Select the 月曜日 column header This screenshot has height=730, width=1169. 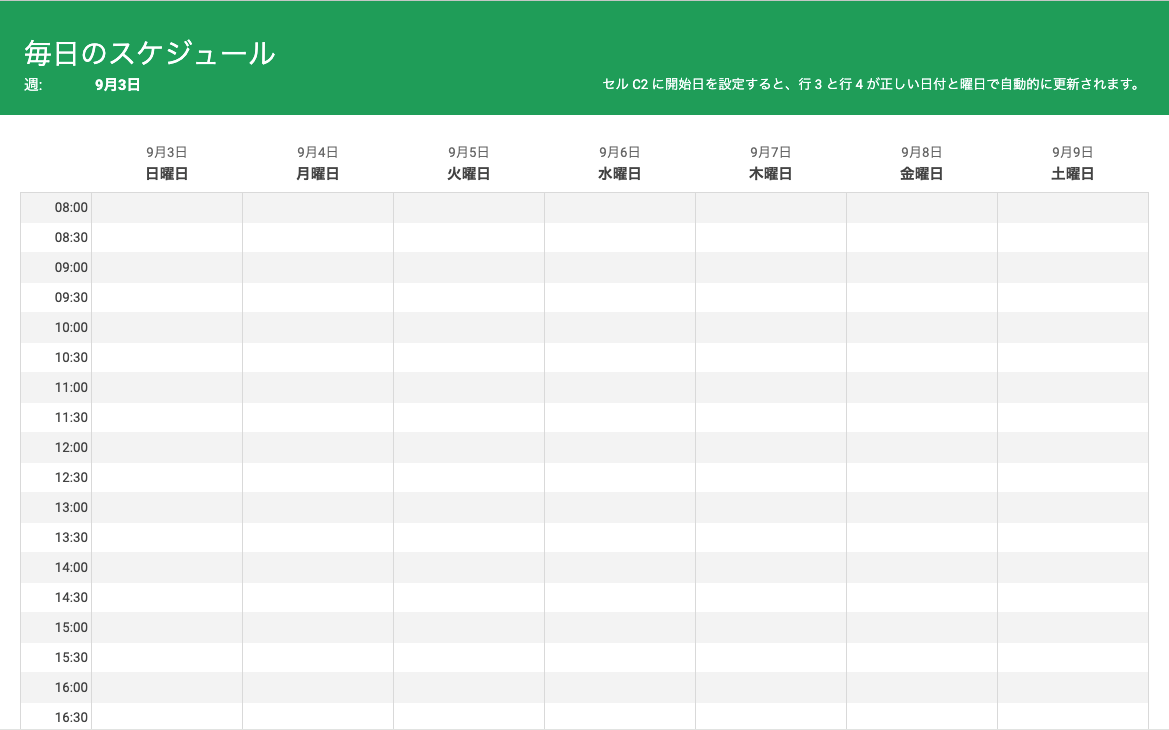318,174
